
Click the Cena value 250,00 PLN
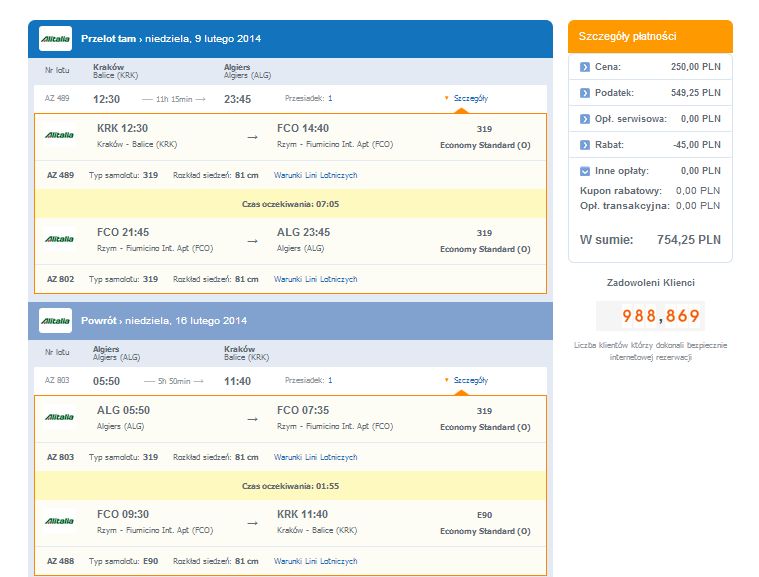tap(696, 67)
